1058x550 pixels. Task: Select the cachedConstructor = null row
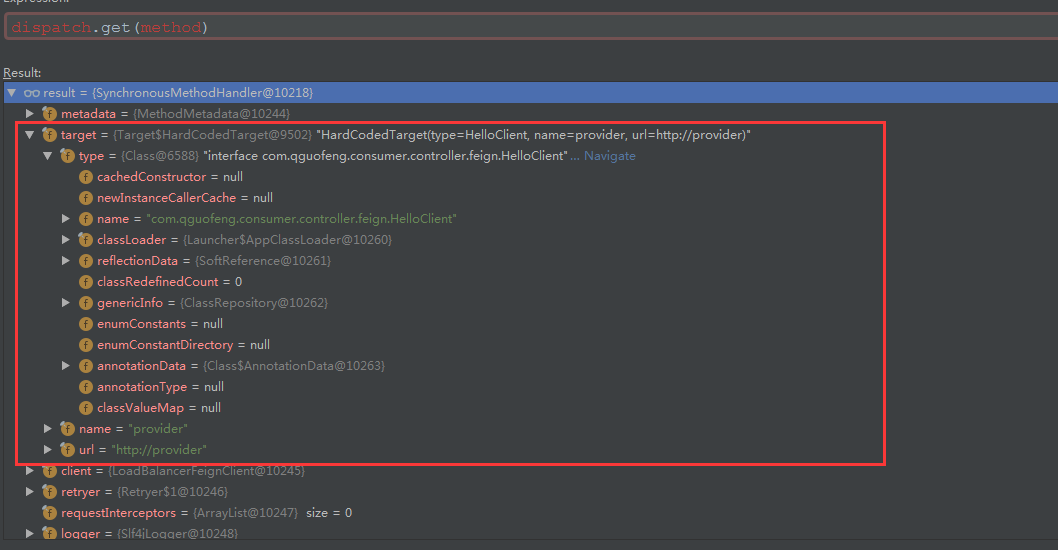[x=170, y=177]
